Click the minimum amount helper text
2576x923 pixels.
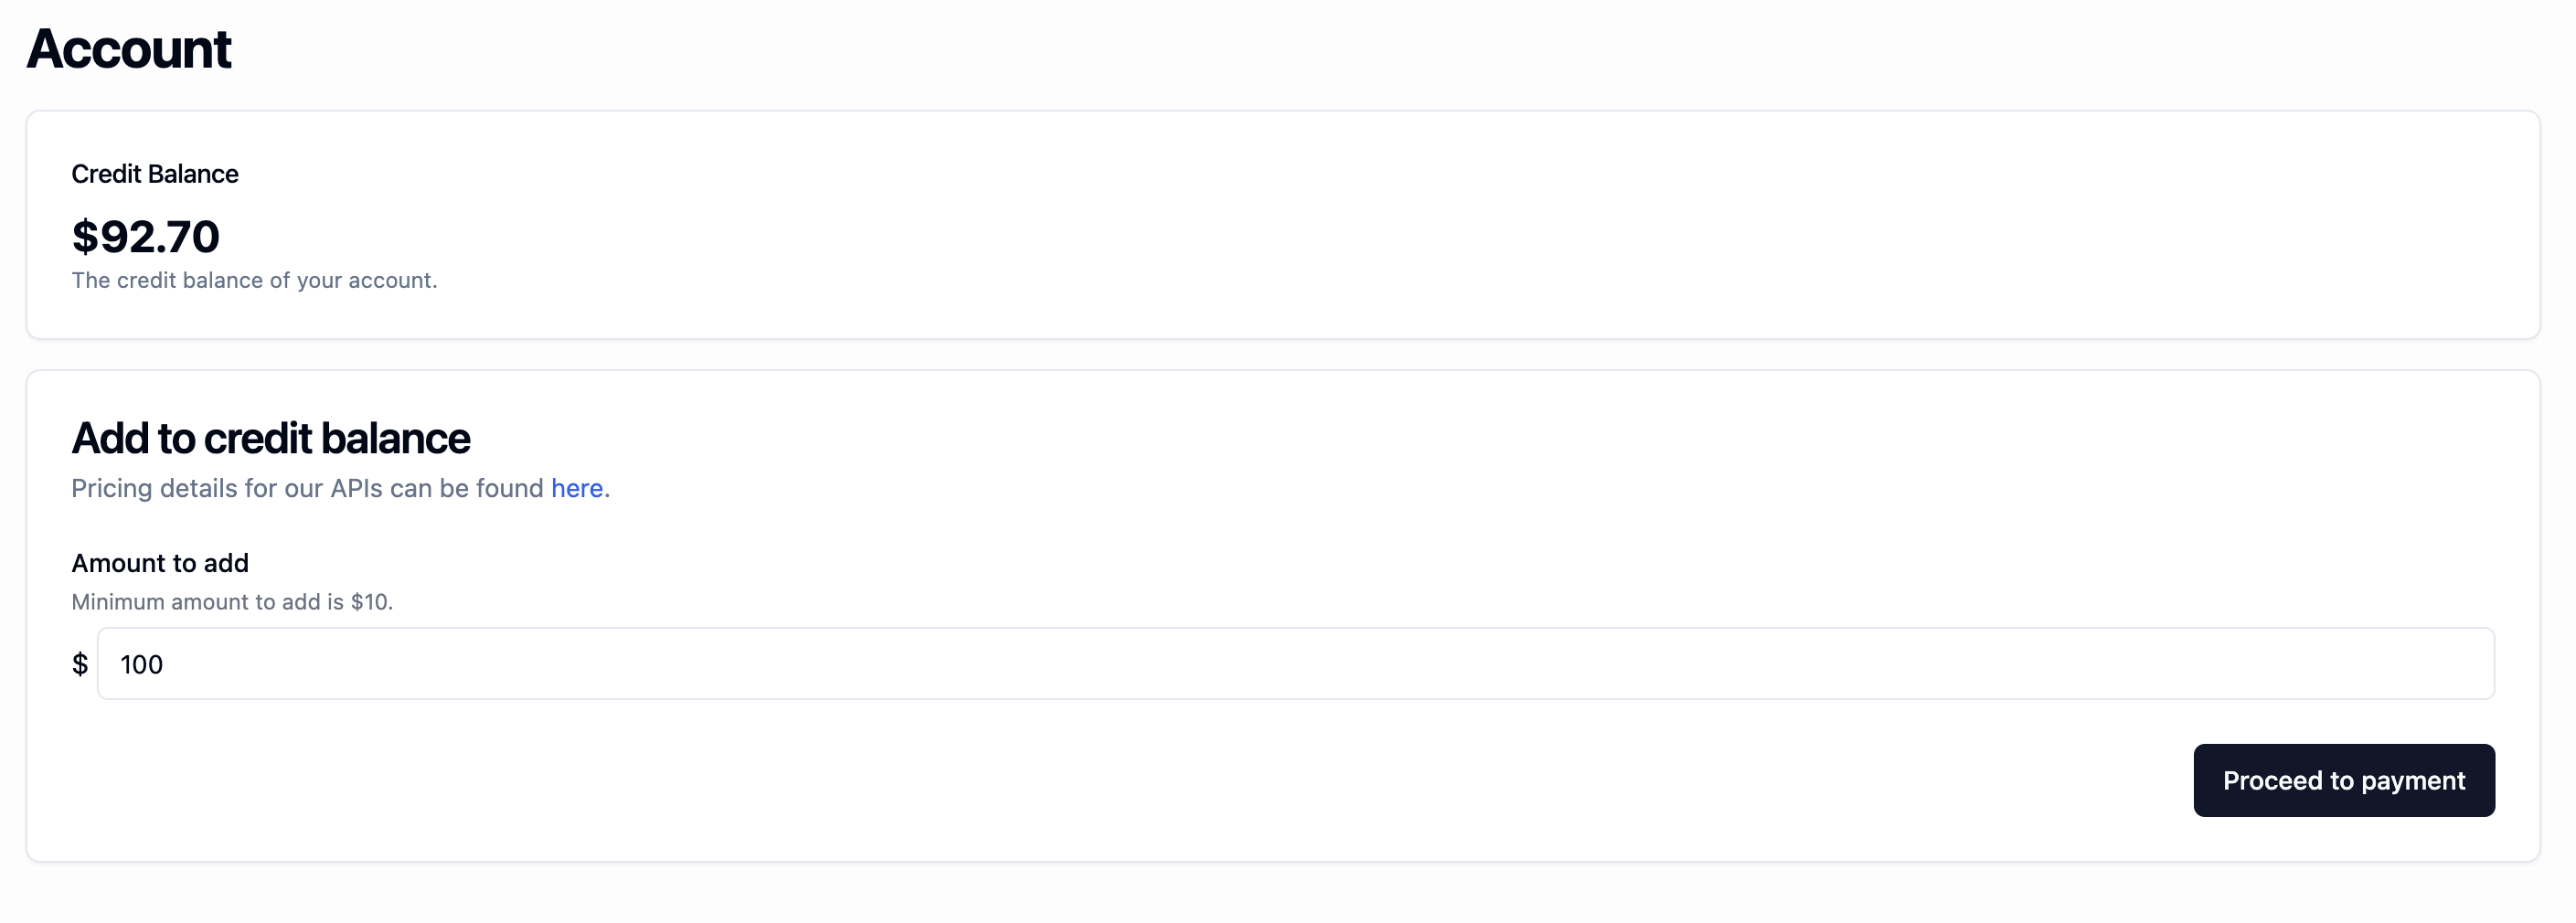click(x=232, y=602)
